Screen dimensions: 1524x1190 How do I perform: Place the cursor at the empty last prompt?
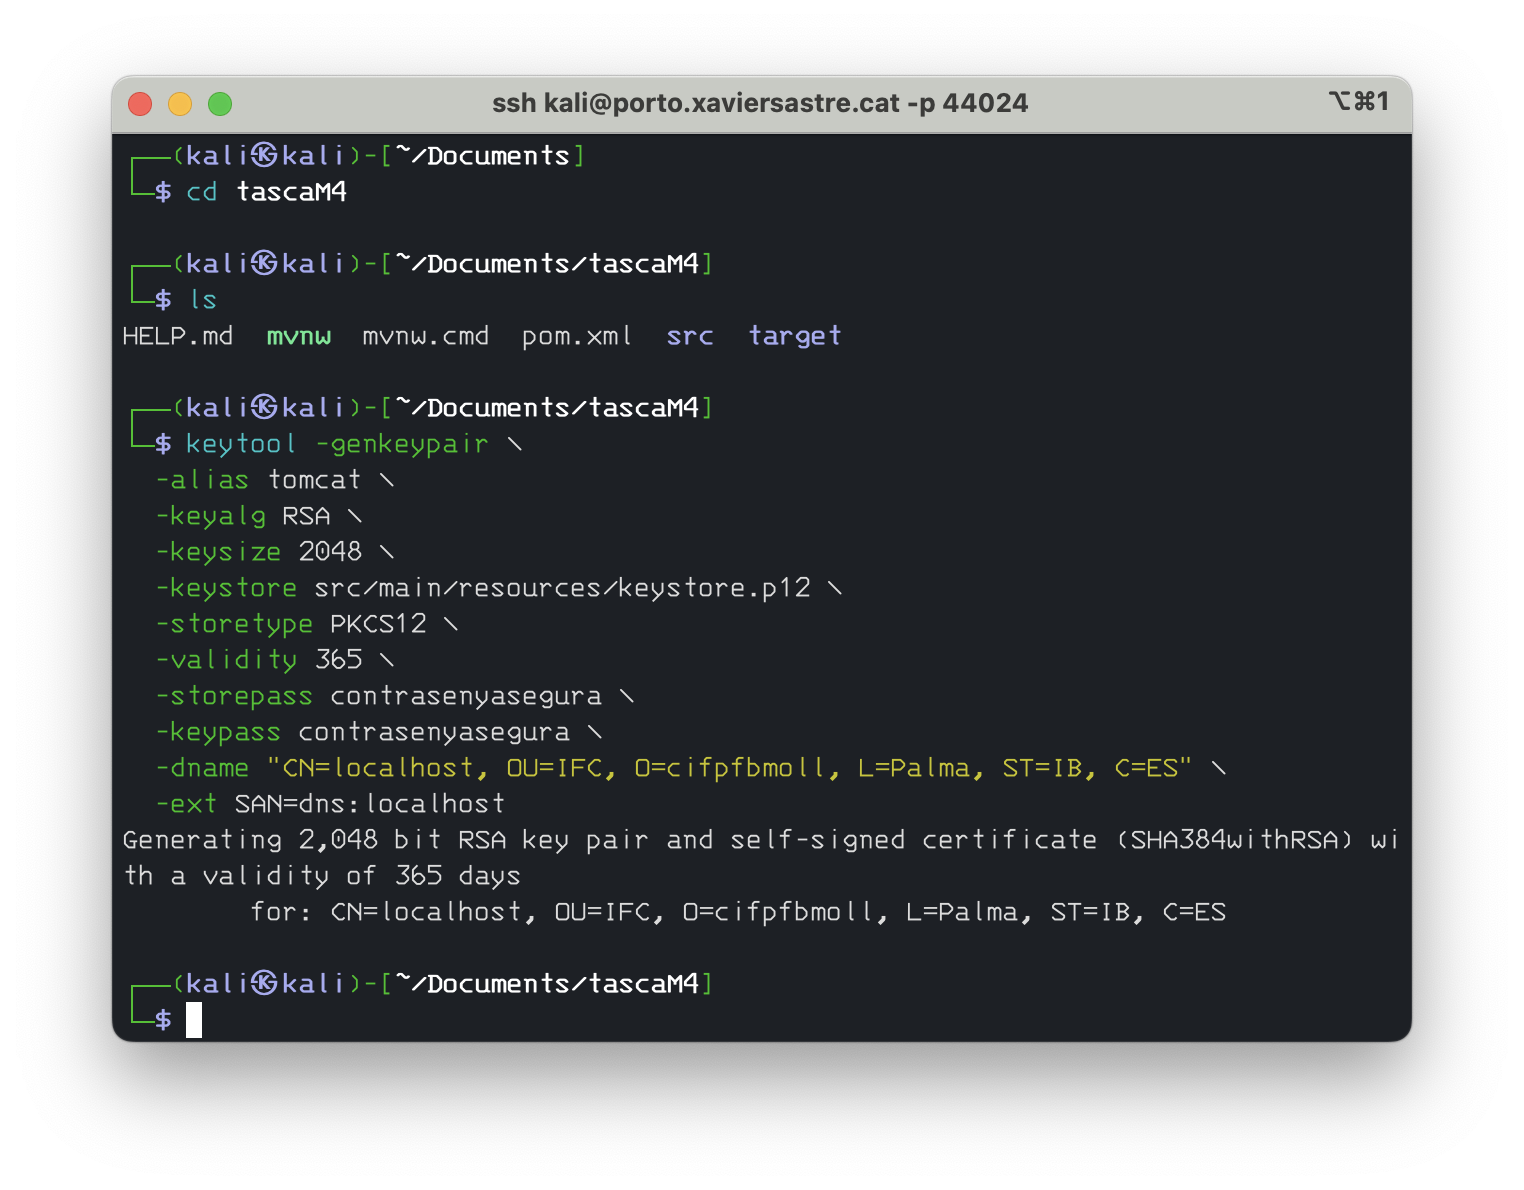click(x=194, y=1020)
